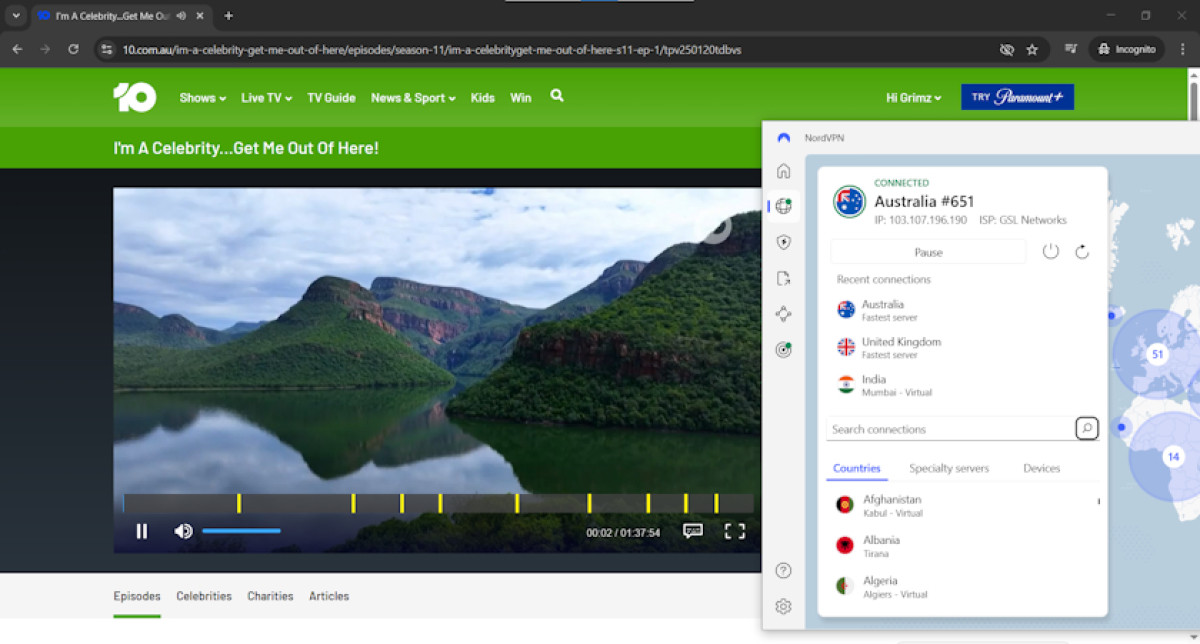Image resolution: width=1200 pixels, height=644 pixels.
Task: Click the browser address bar URL
Action: click(x=432, y=49)
